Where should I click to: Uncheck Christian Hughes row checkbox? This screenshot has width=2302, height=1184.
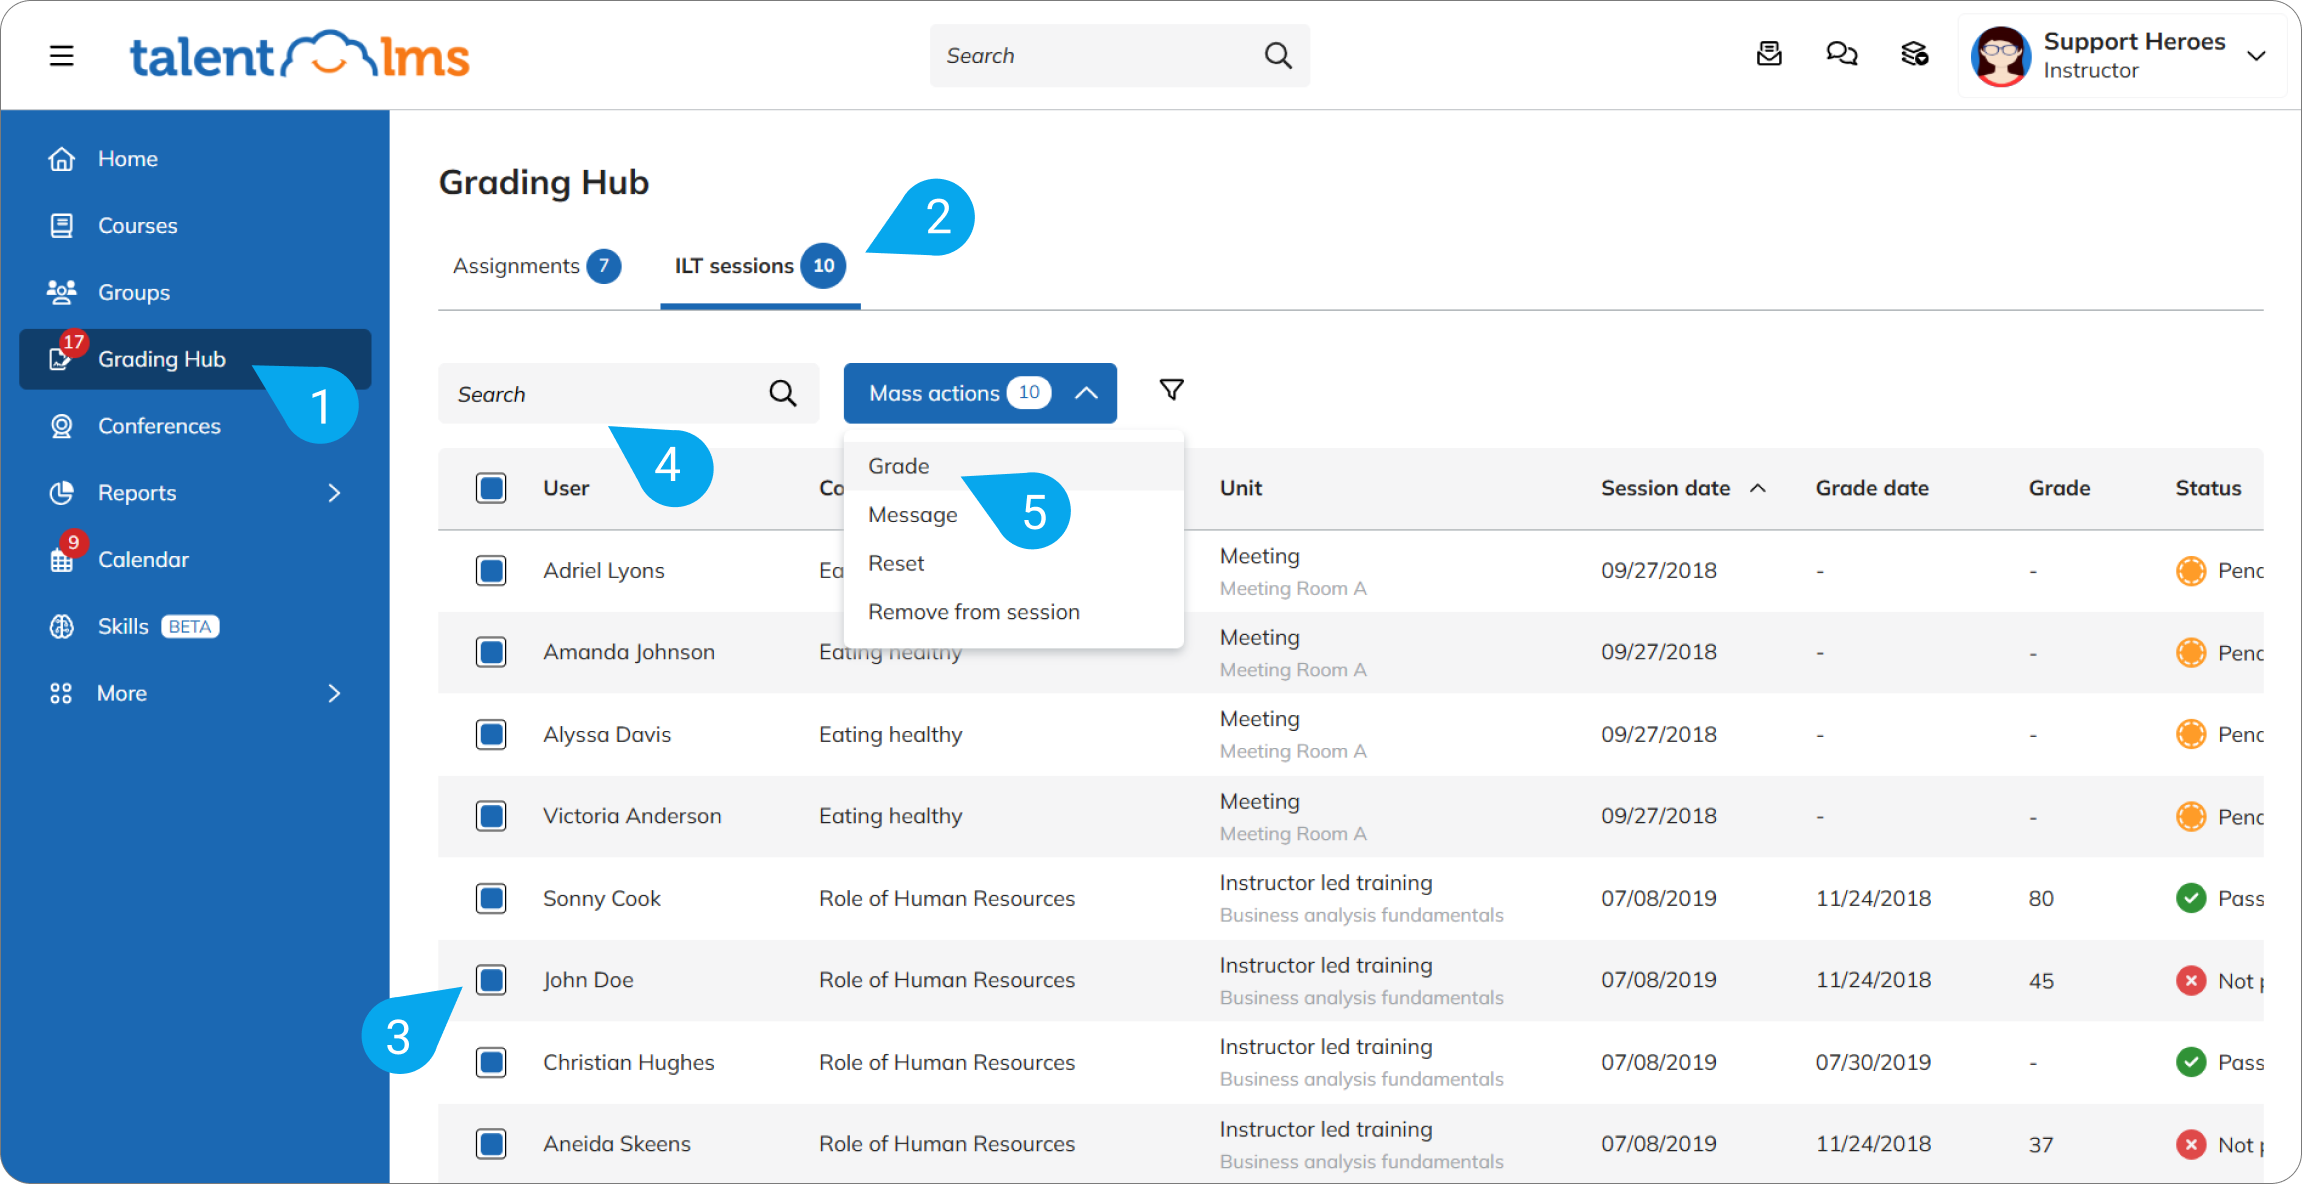(491, 1062)
